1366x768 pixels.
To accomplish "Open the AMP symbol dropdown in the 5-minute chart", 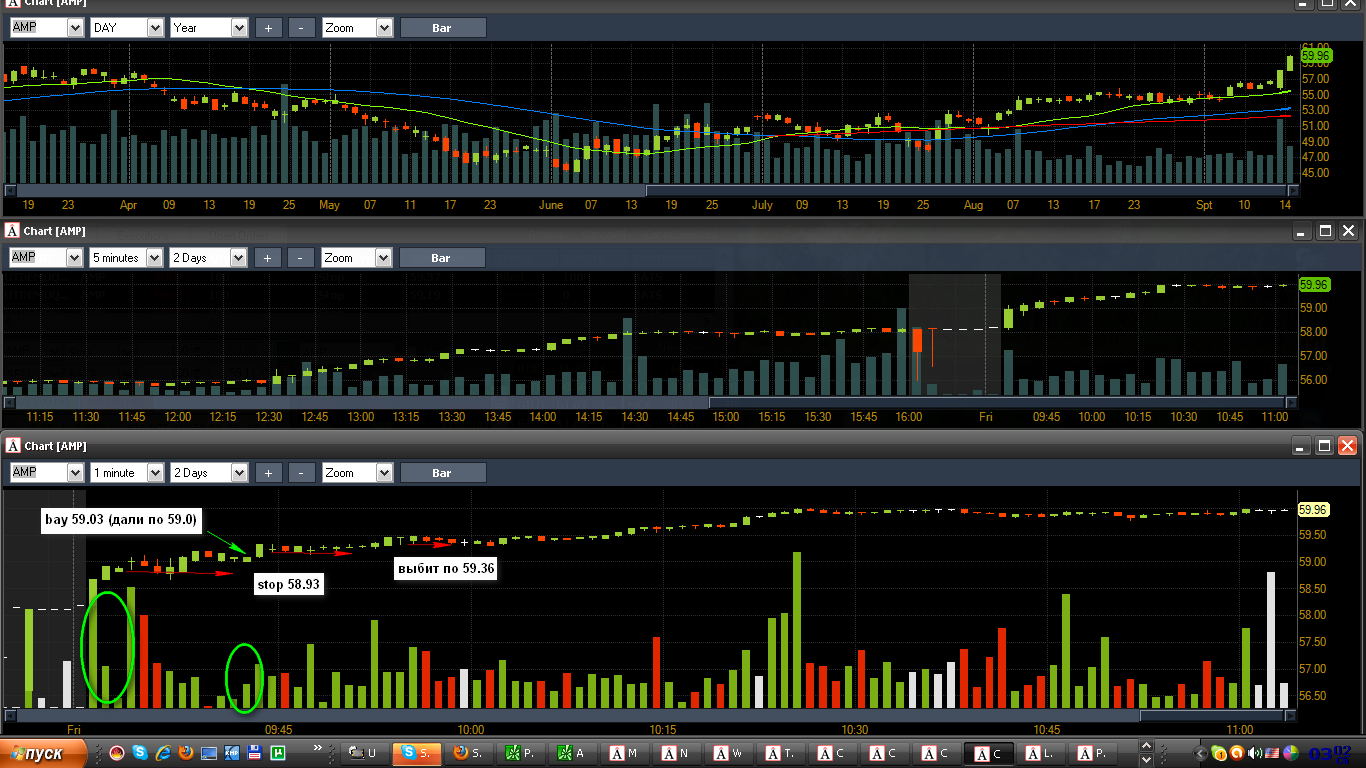I will pos(75,258).
